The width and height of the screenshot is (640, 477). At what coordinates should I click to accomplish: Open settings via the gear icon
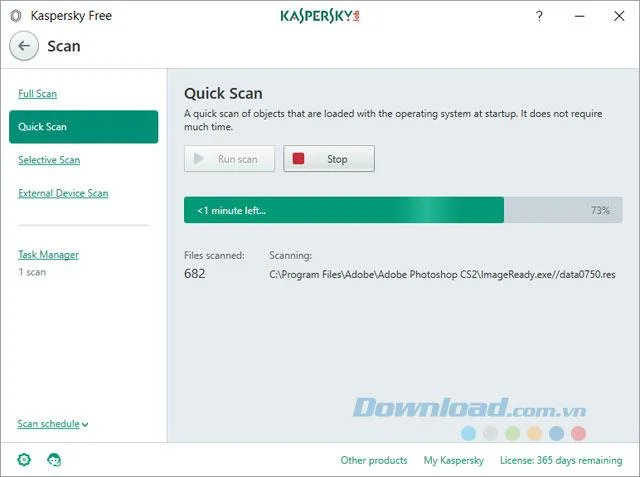click(24, 459)
